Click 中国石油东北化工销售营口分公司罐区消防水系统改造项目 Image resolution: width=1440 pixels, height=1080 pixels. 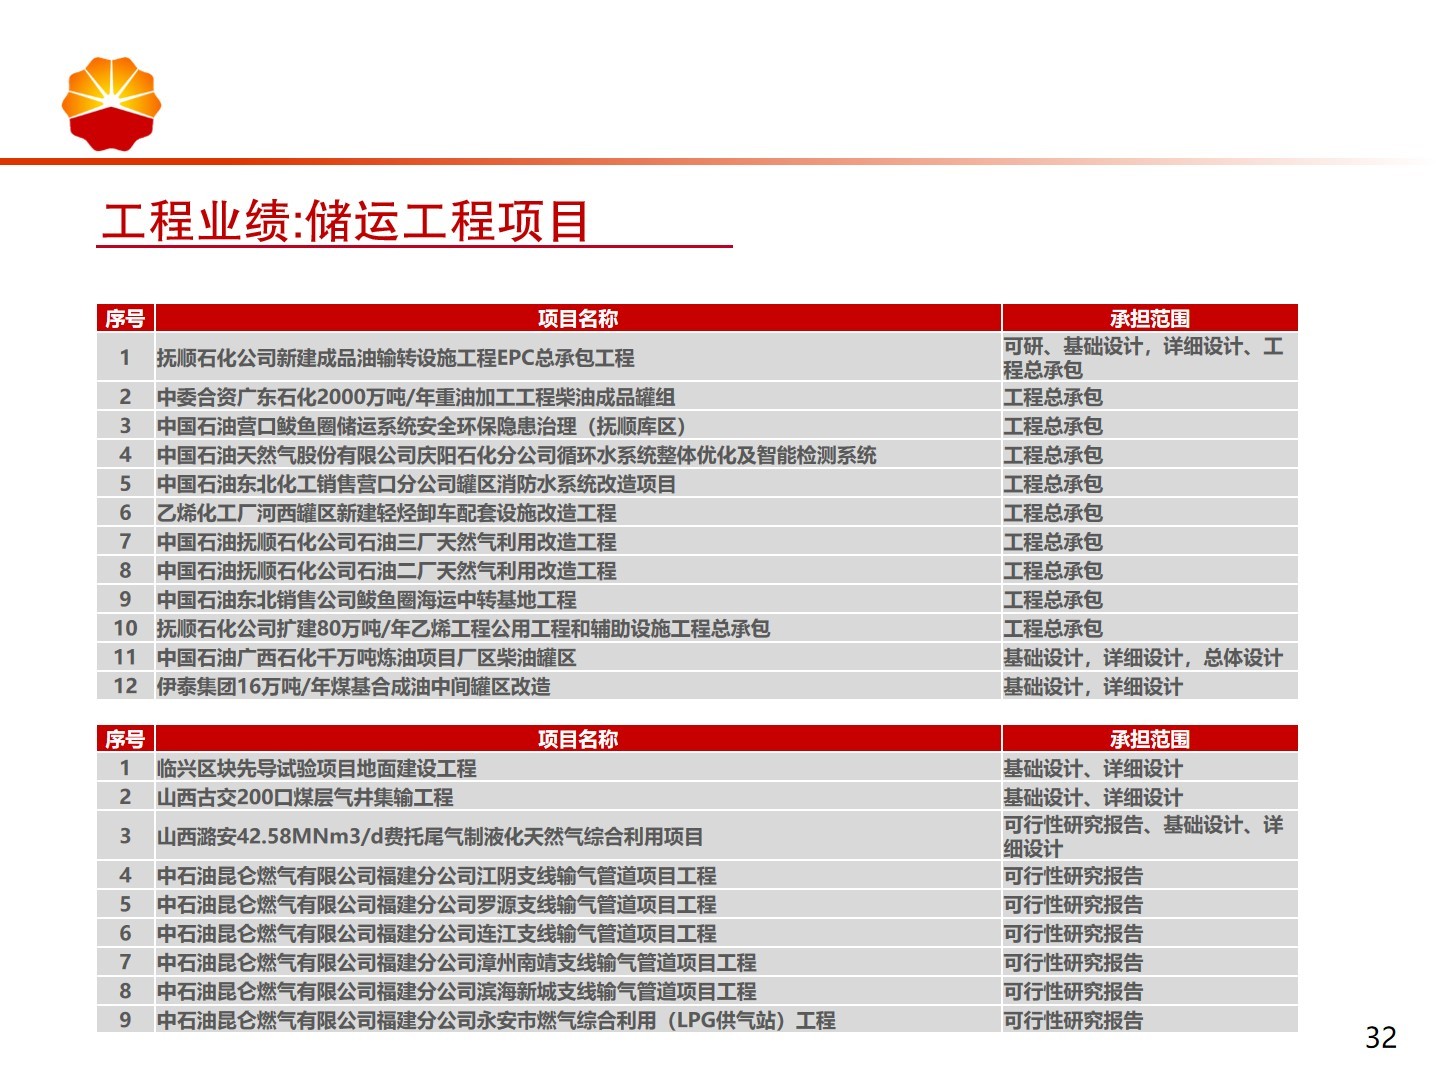coord(416,484)
